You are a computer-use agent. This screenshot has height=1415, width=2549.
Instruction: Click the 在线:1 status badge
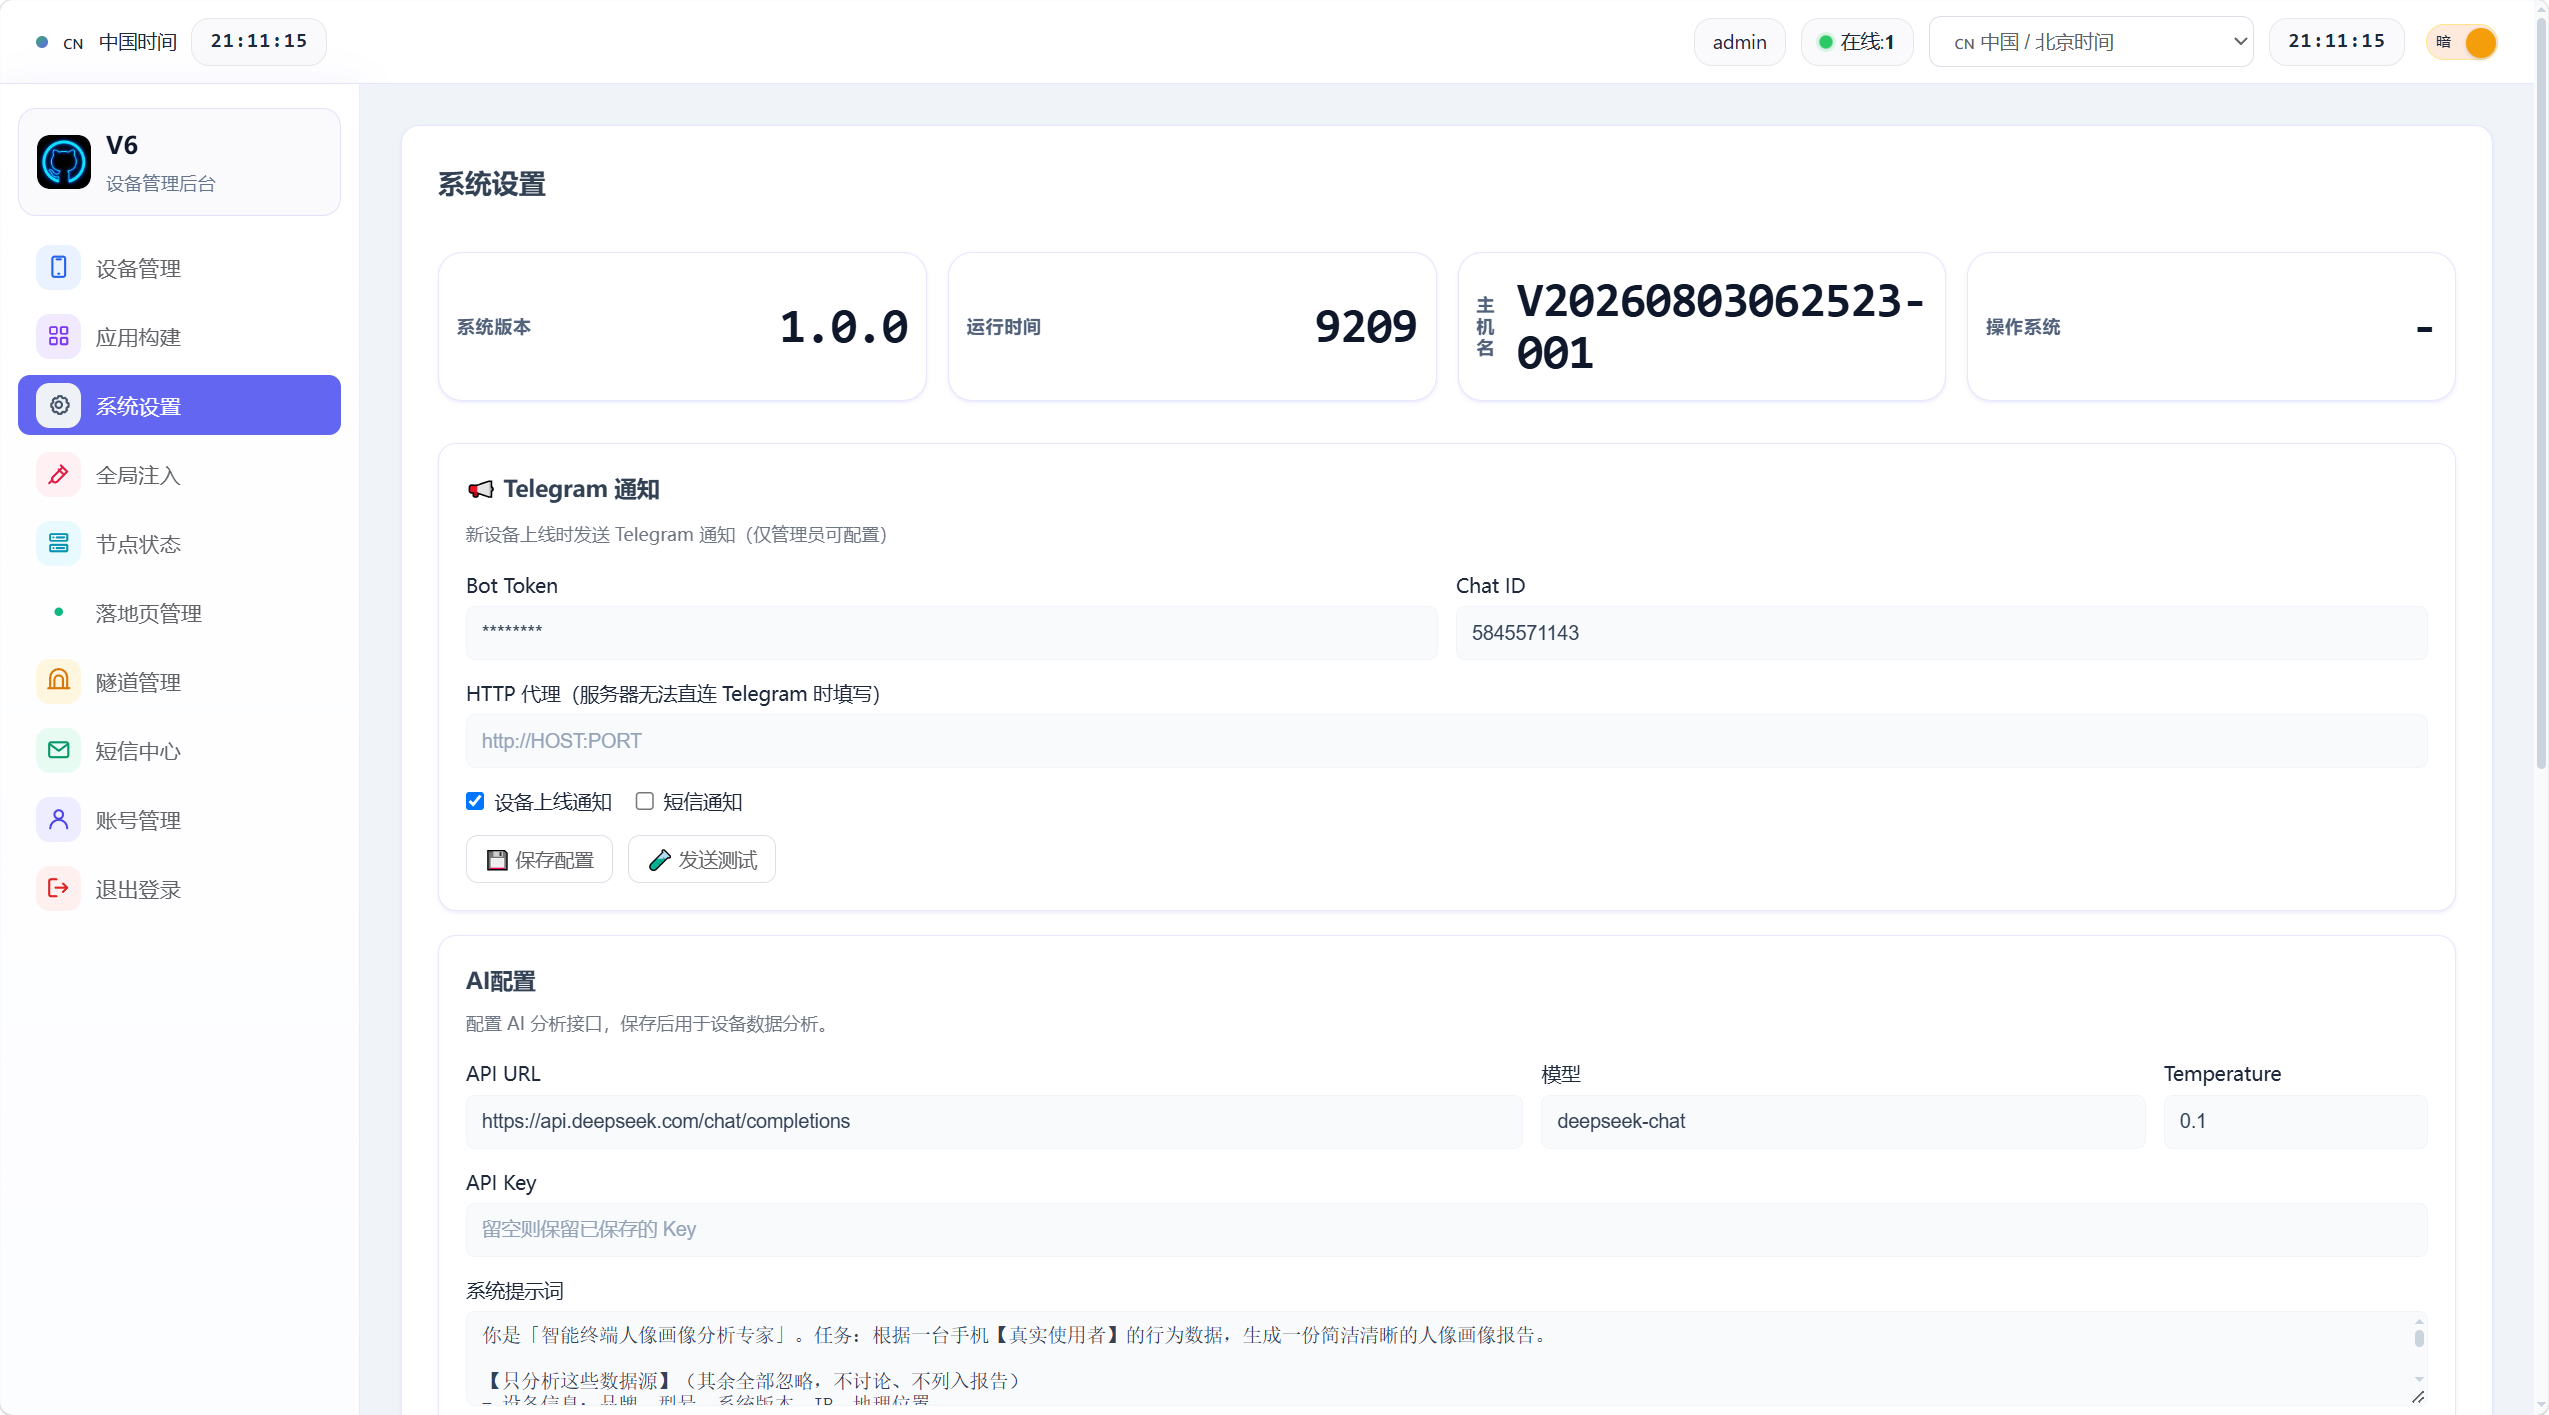point(1857,42)
